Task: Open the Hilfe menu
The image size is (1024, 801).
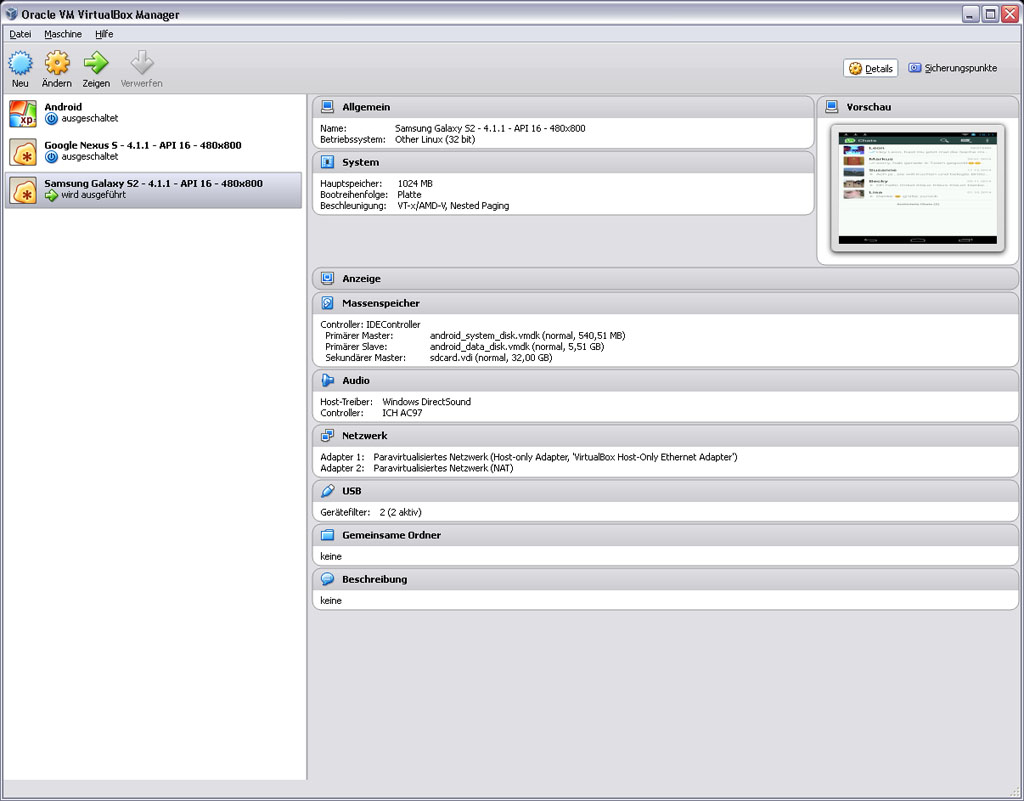Action: (104, 34)
